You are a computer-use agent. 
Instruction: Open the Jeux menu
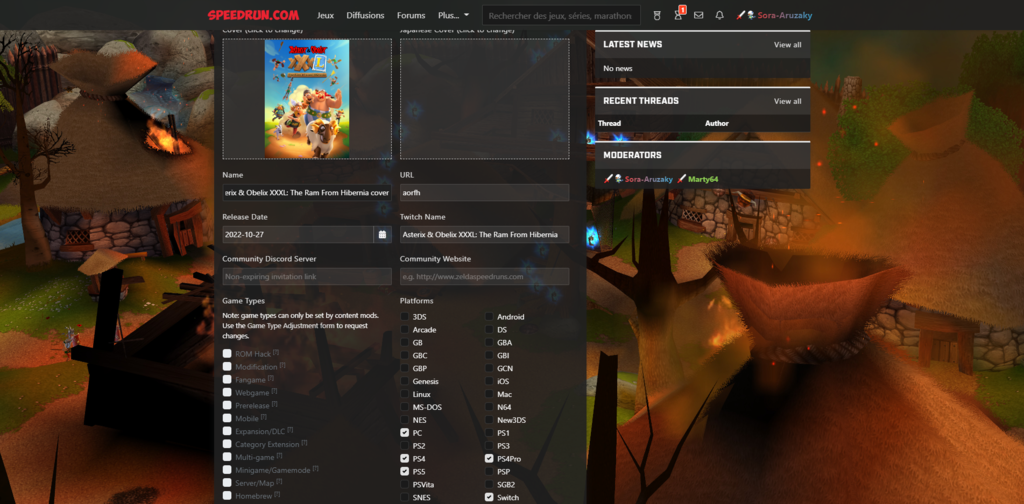click(x=325, y=15)
